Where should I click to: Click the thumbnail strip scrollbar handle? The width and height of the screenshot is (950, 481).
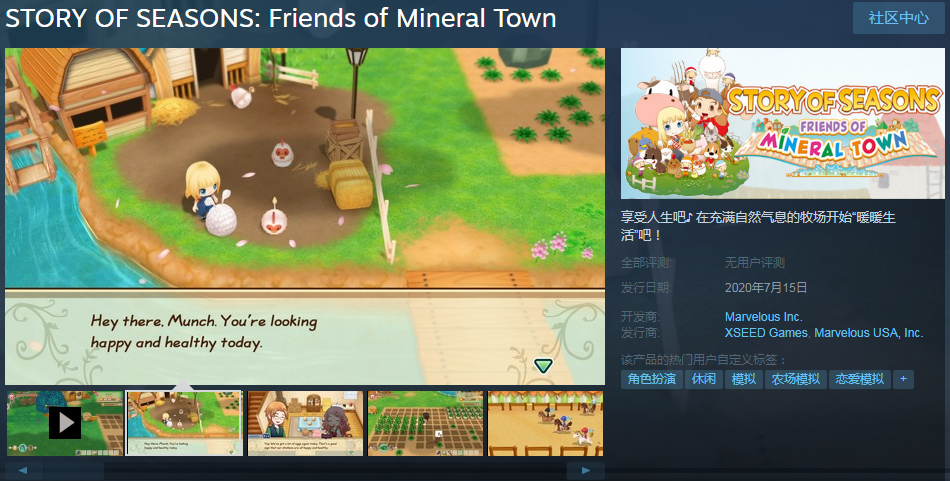point(74,471)
